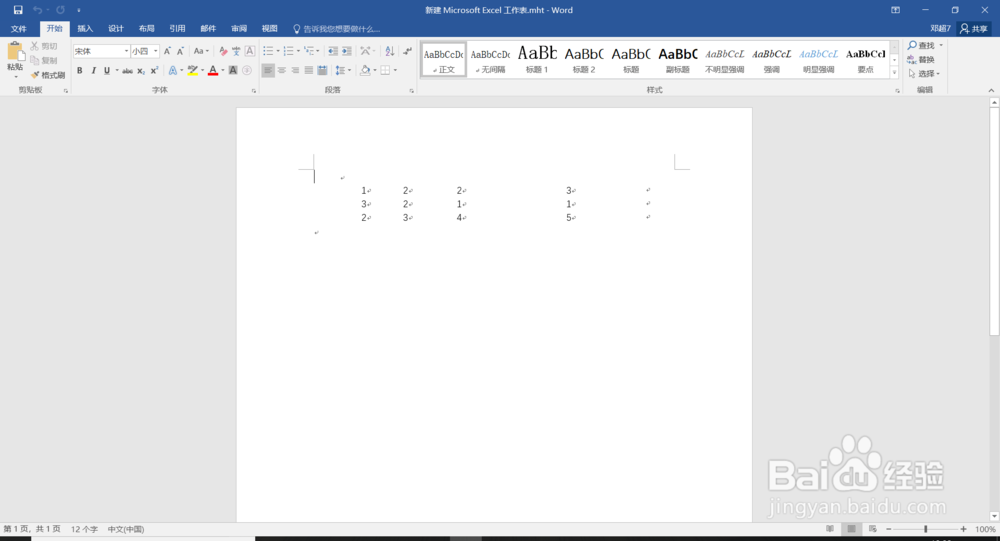Click the phonetic guide (拼音) icon
1000x541 pixels.
coord(236,51)
